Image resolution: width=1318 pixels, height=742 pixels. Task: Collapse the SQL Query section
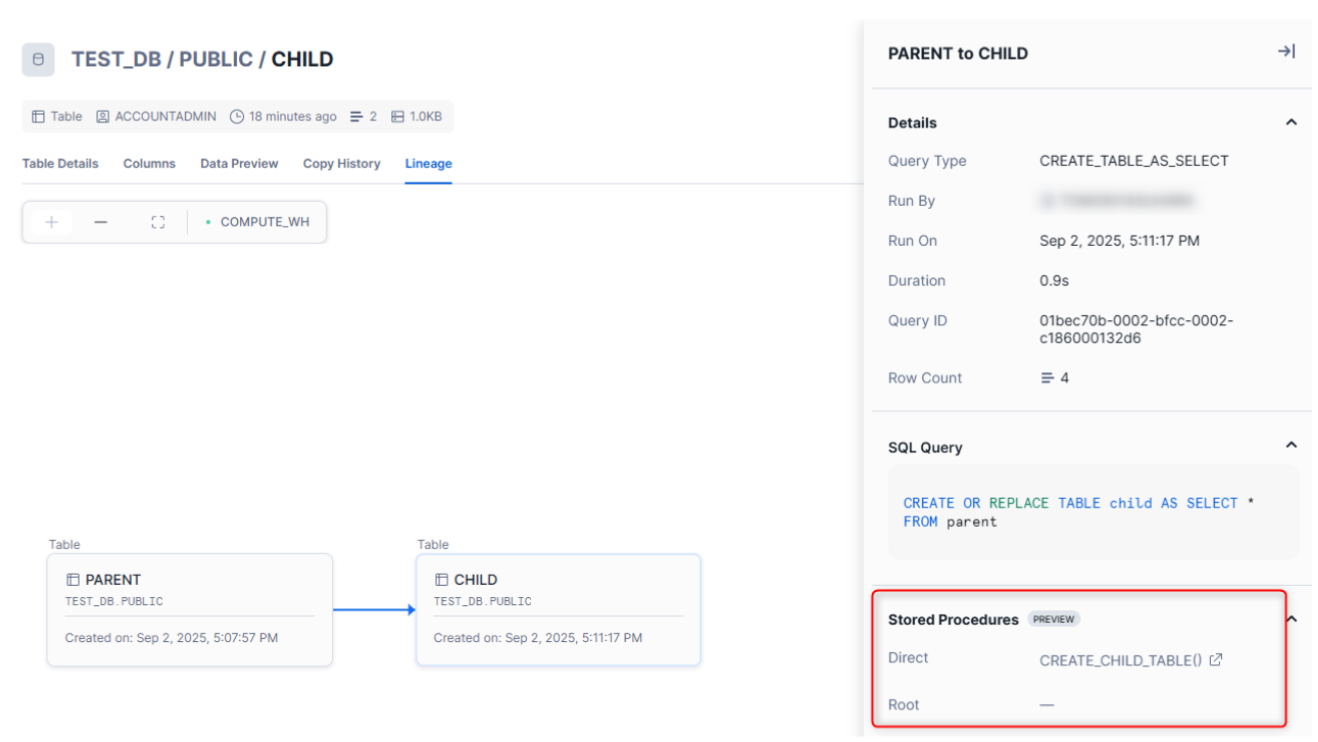1291,445
